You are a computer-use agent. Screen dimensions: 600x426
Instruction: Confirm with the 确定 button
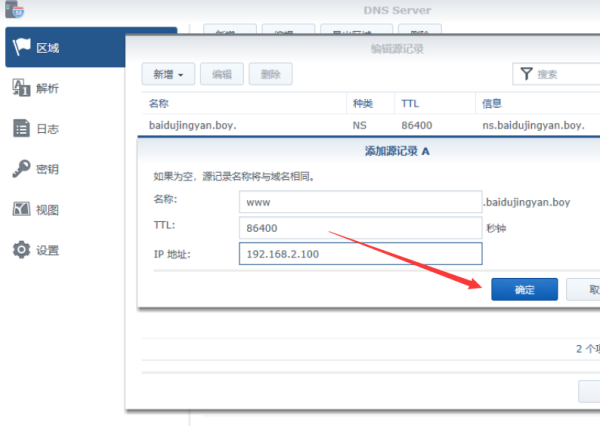(x=524, y=289)
